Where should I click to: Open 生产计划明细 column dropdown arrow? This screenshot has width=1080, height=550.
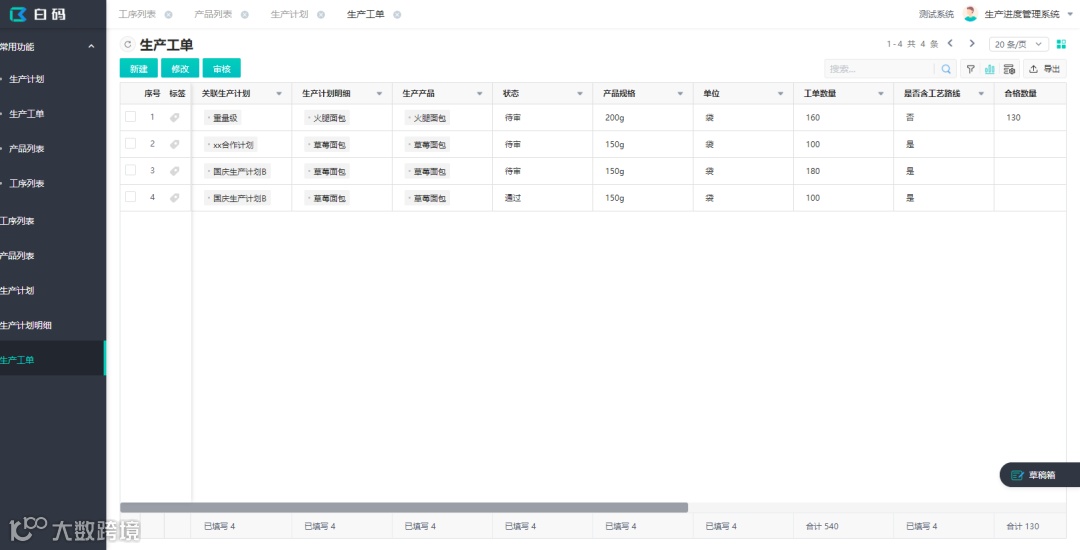point(380,94)
